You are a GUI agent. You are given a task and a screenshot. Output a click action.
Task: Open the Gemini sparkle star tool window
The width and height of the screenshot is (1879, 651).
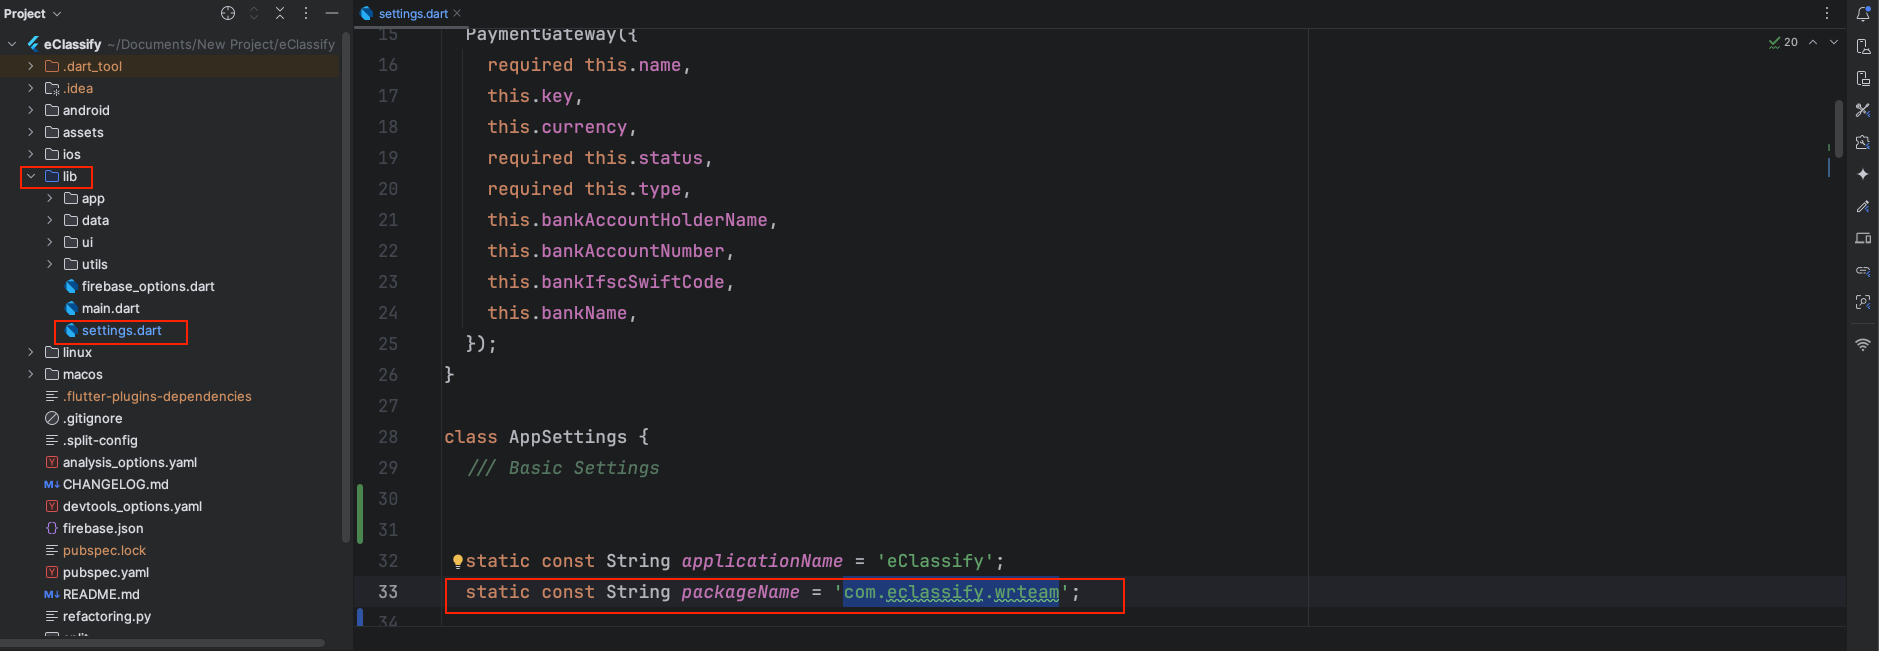pos(1863,174)
